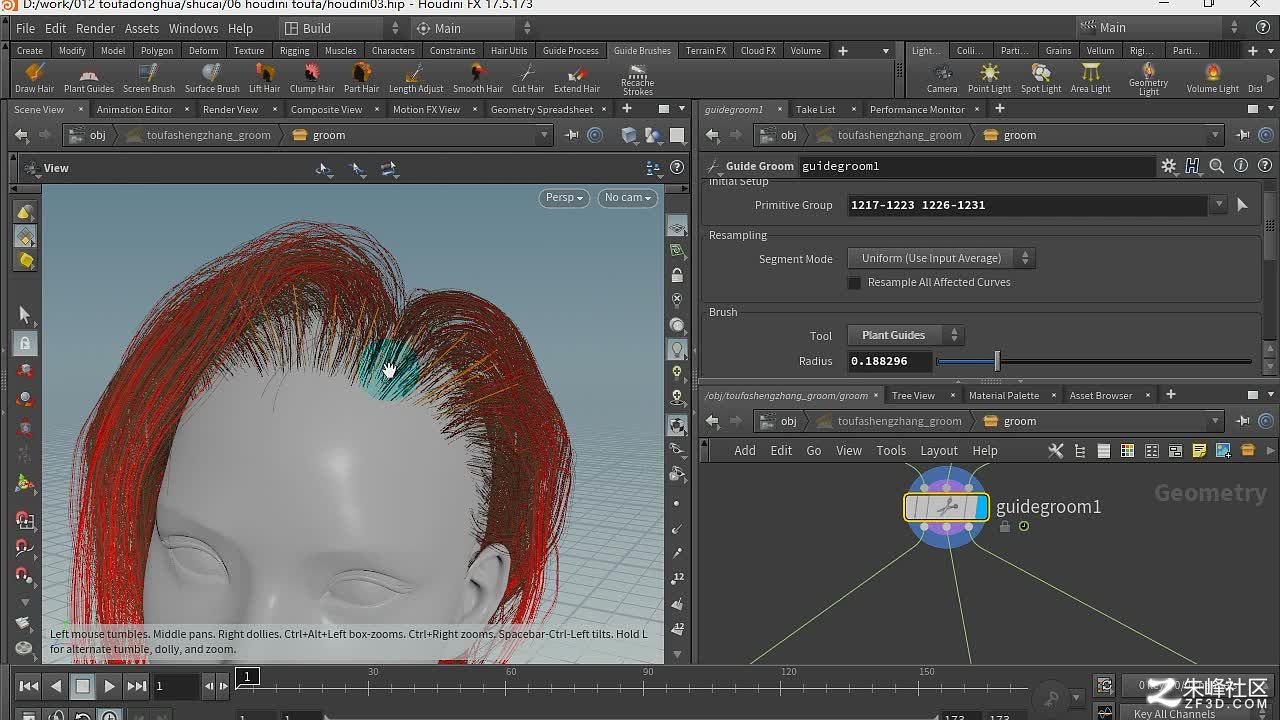1280x720 pixels.
Task: Expand the scene view path dropdown arrow
Action: coord(544,135)
